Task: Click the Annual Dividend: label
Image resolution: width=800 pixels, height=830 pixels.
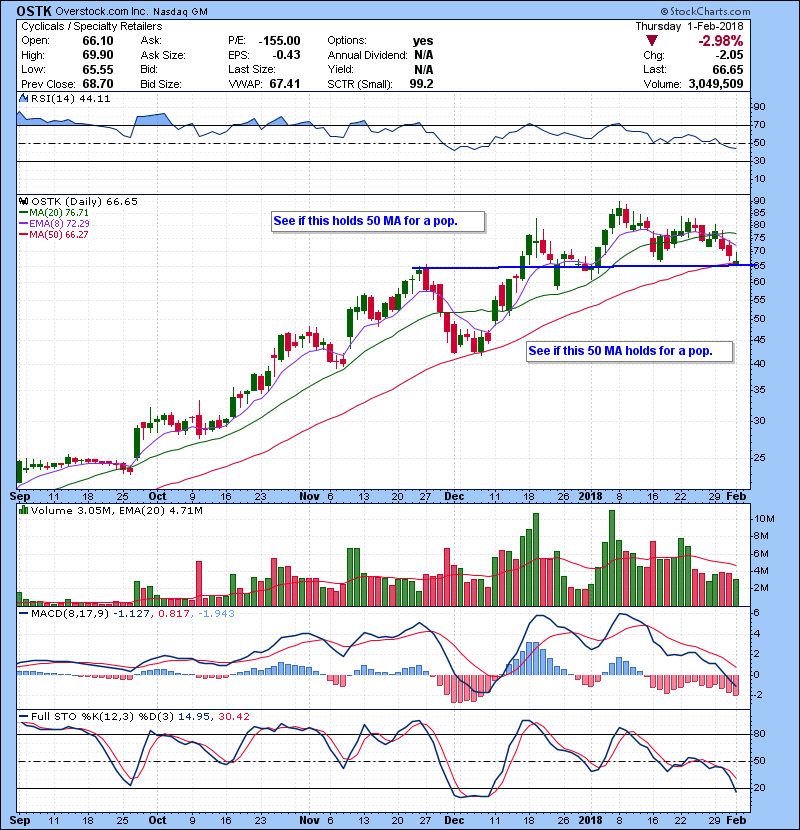Action: [x=367, y=55]
